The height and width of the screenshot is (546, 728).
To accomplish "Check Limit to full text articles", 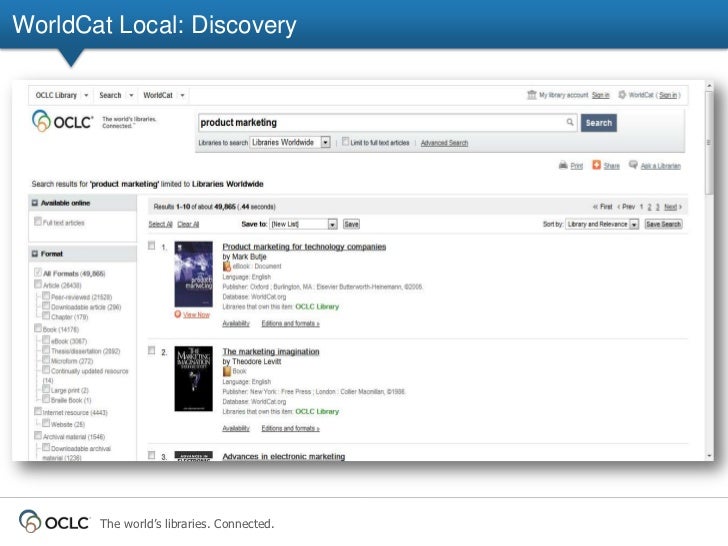I will pyautogui.click(x=345, y=142).
